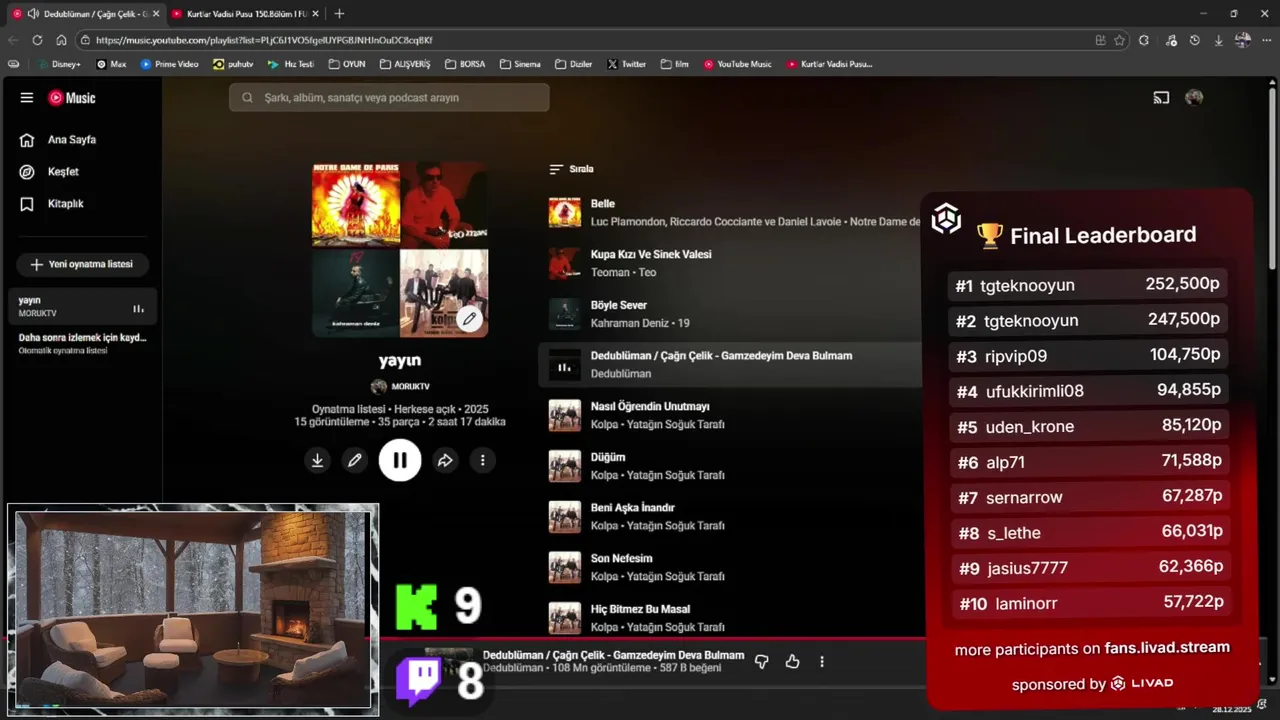Download the yayın playlist

tap(317, 460)
